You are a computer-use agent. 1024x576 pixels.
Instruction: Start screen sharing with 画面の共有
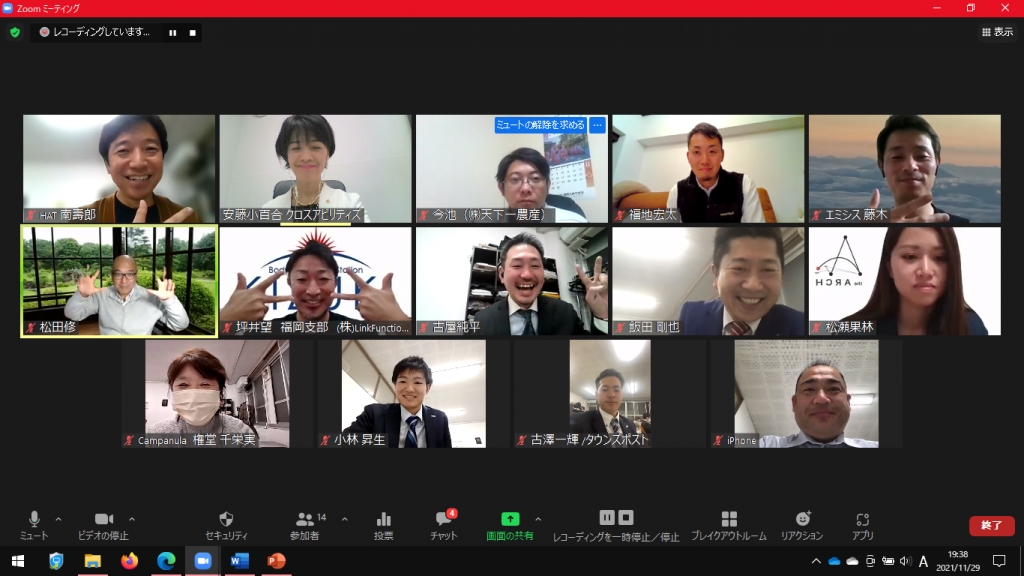pos(510,524)
